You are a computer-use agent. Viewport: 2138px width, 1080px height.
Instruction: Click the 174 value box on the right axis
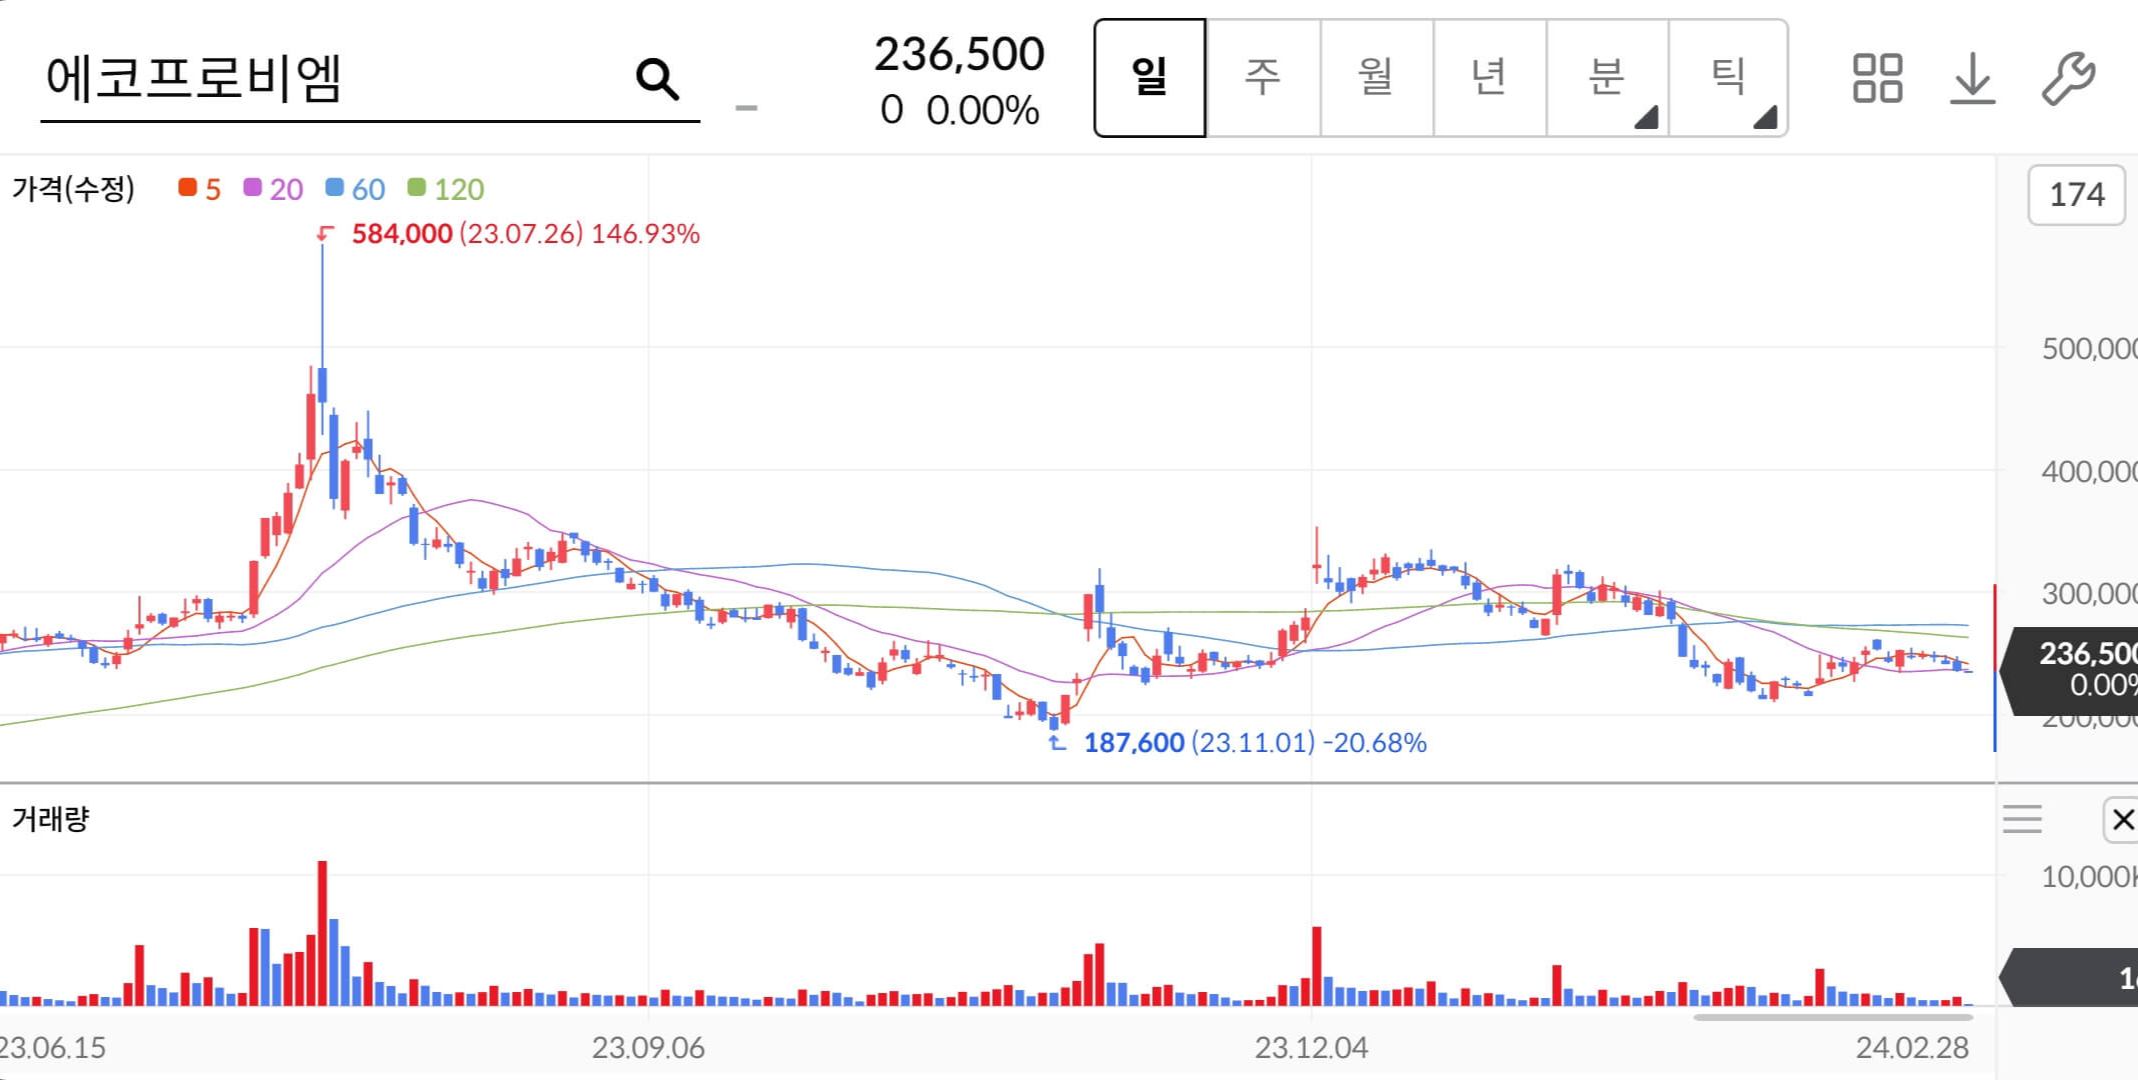(x=2076, y=196)
